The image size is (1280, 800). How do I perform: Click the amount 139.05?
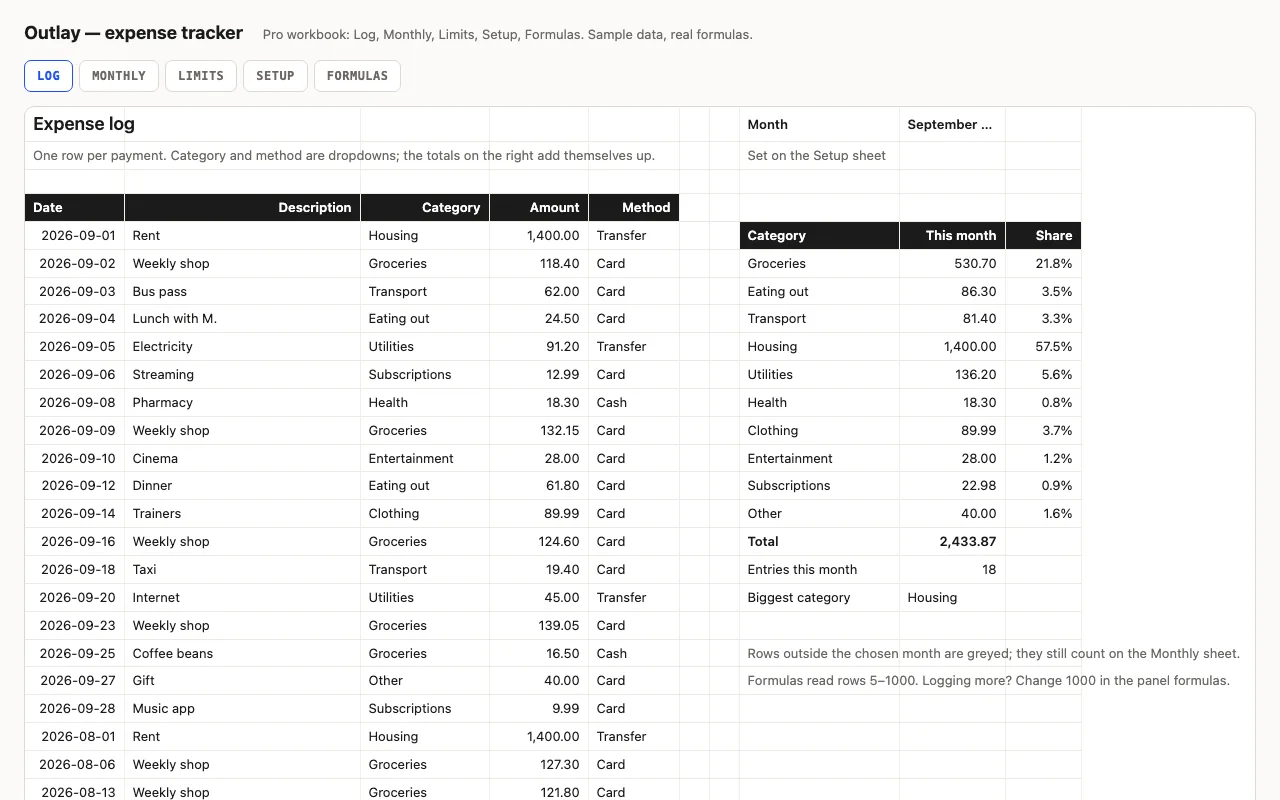pos(539,626)
